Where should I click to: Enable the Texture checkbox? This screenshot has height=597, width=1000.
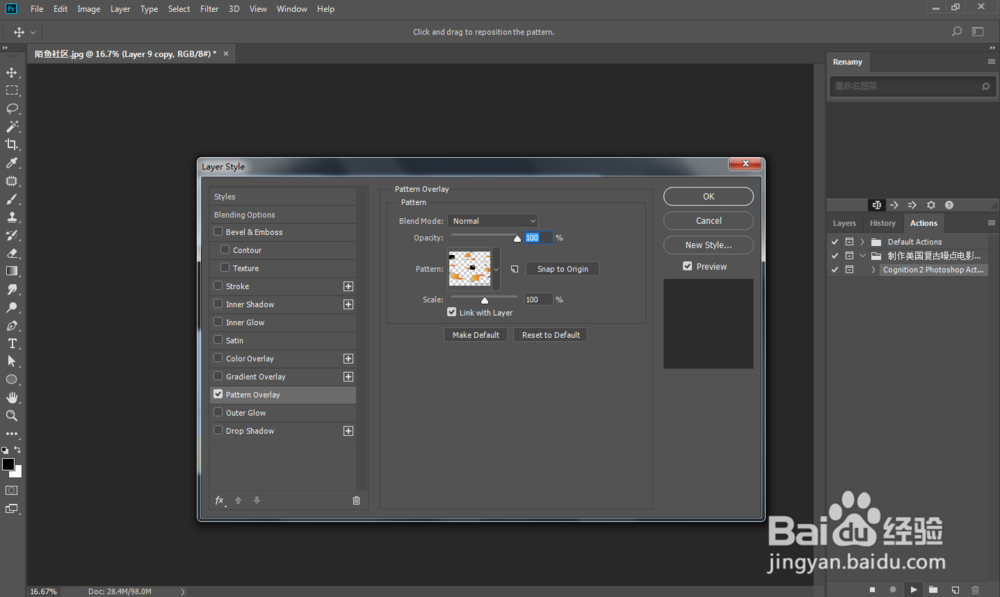coord(225,267)
